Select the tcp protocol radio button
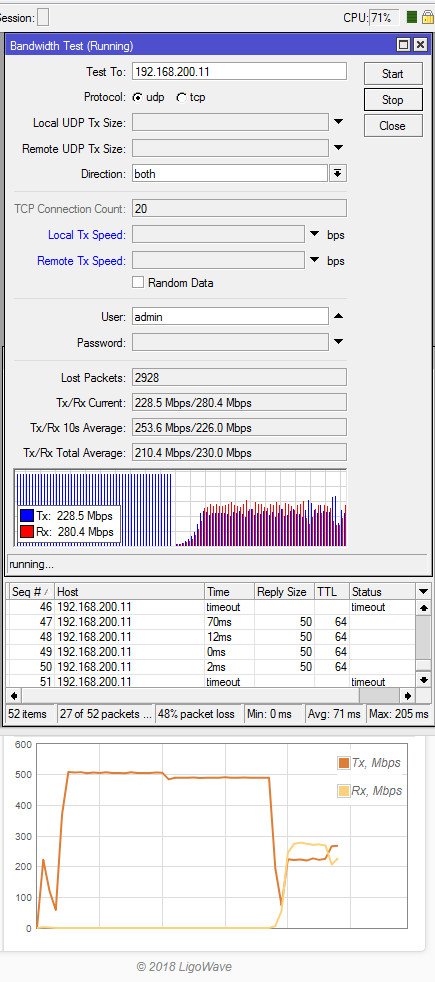This screenshot has height=982, width=435. (181, 98)
